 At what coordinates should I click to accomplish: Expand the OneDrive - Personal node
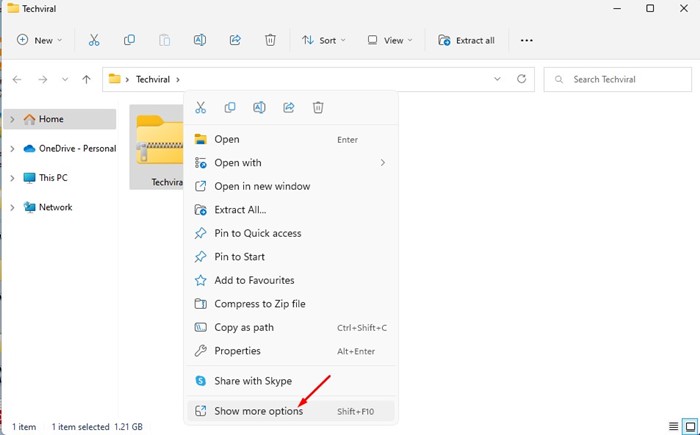pos(12,149)
